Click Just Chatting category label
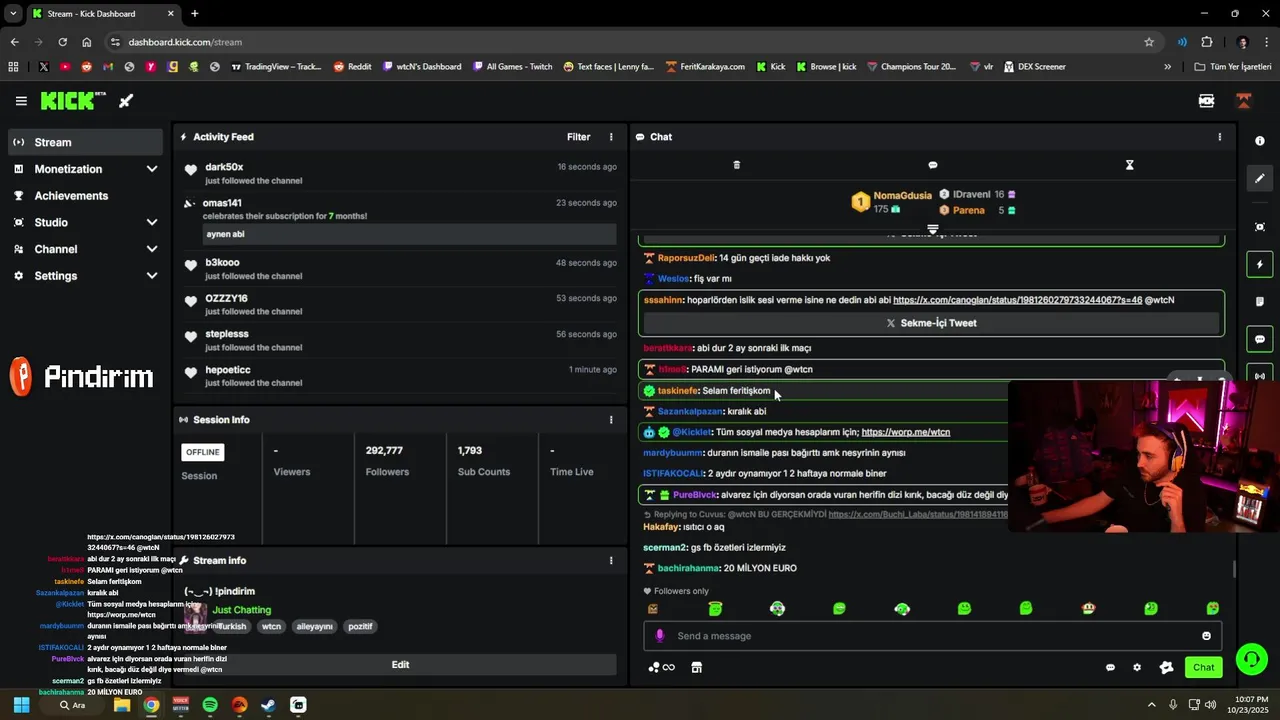Screen dimensions: 1280x720 (x=242, y=610)
